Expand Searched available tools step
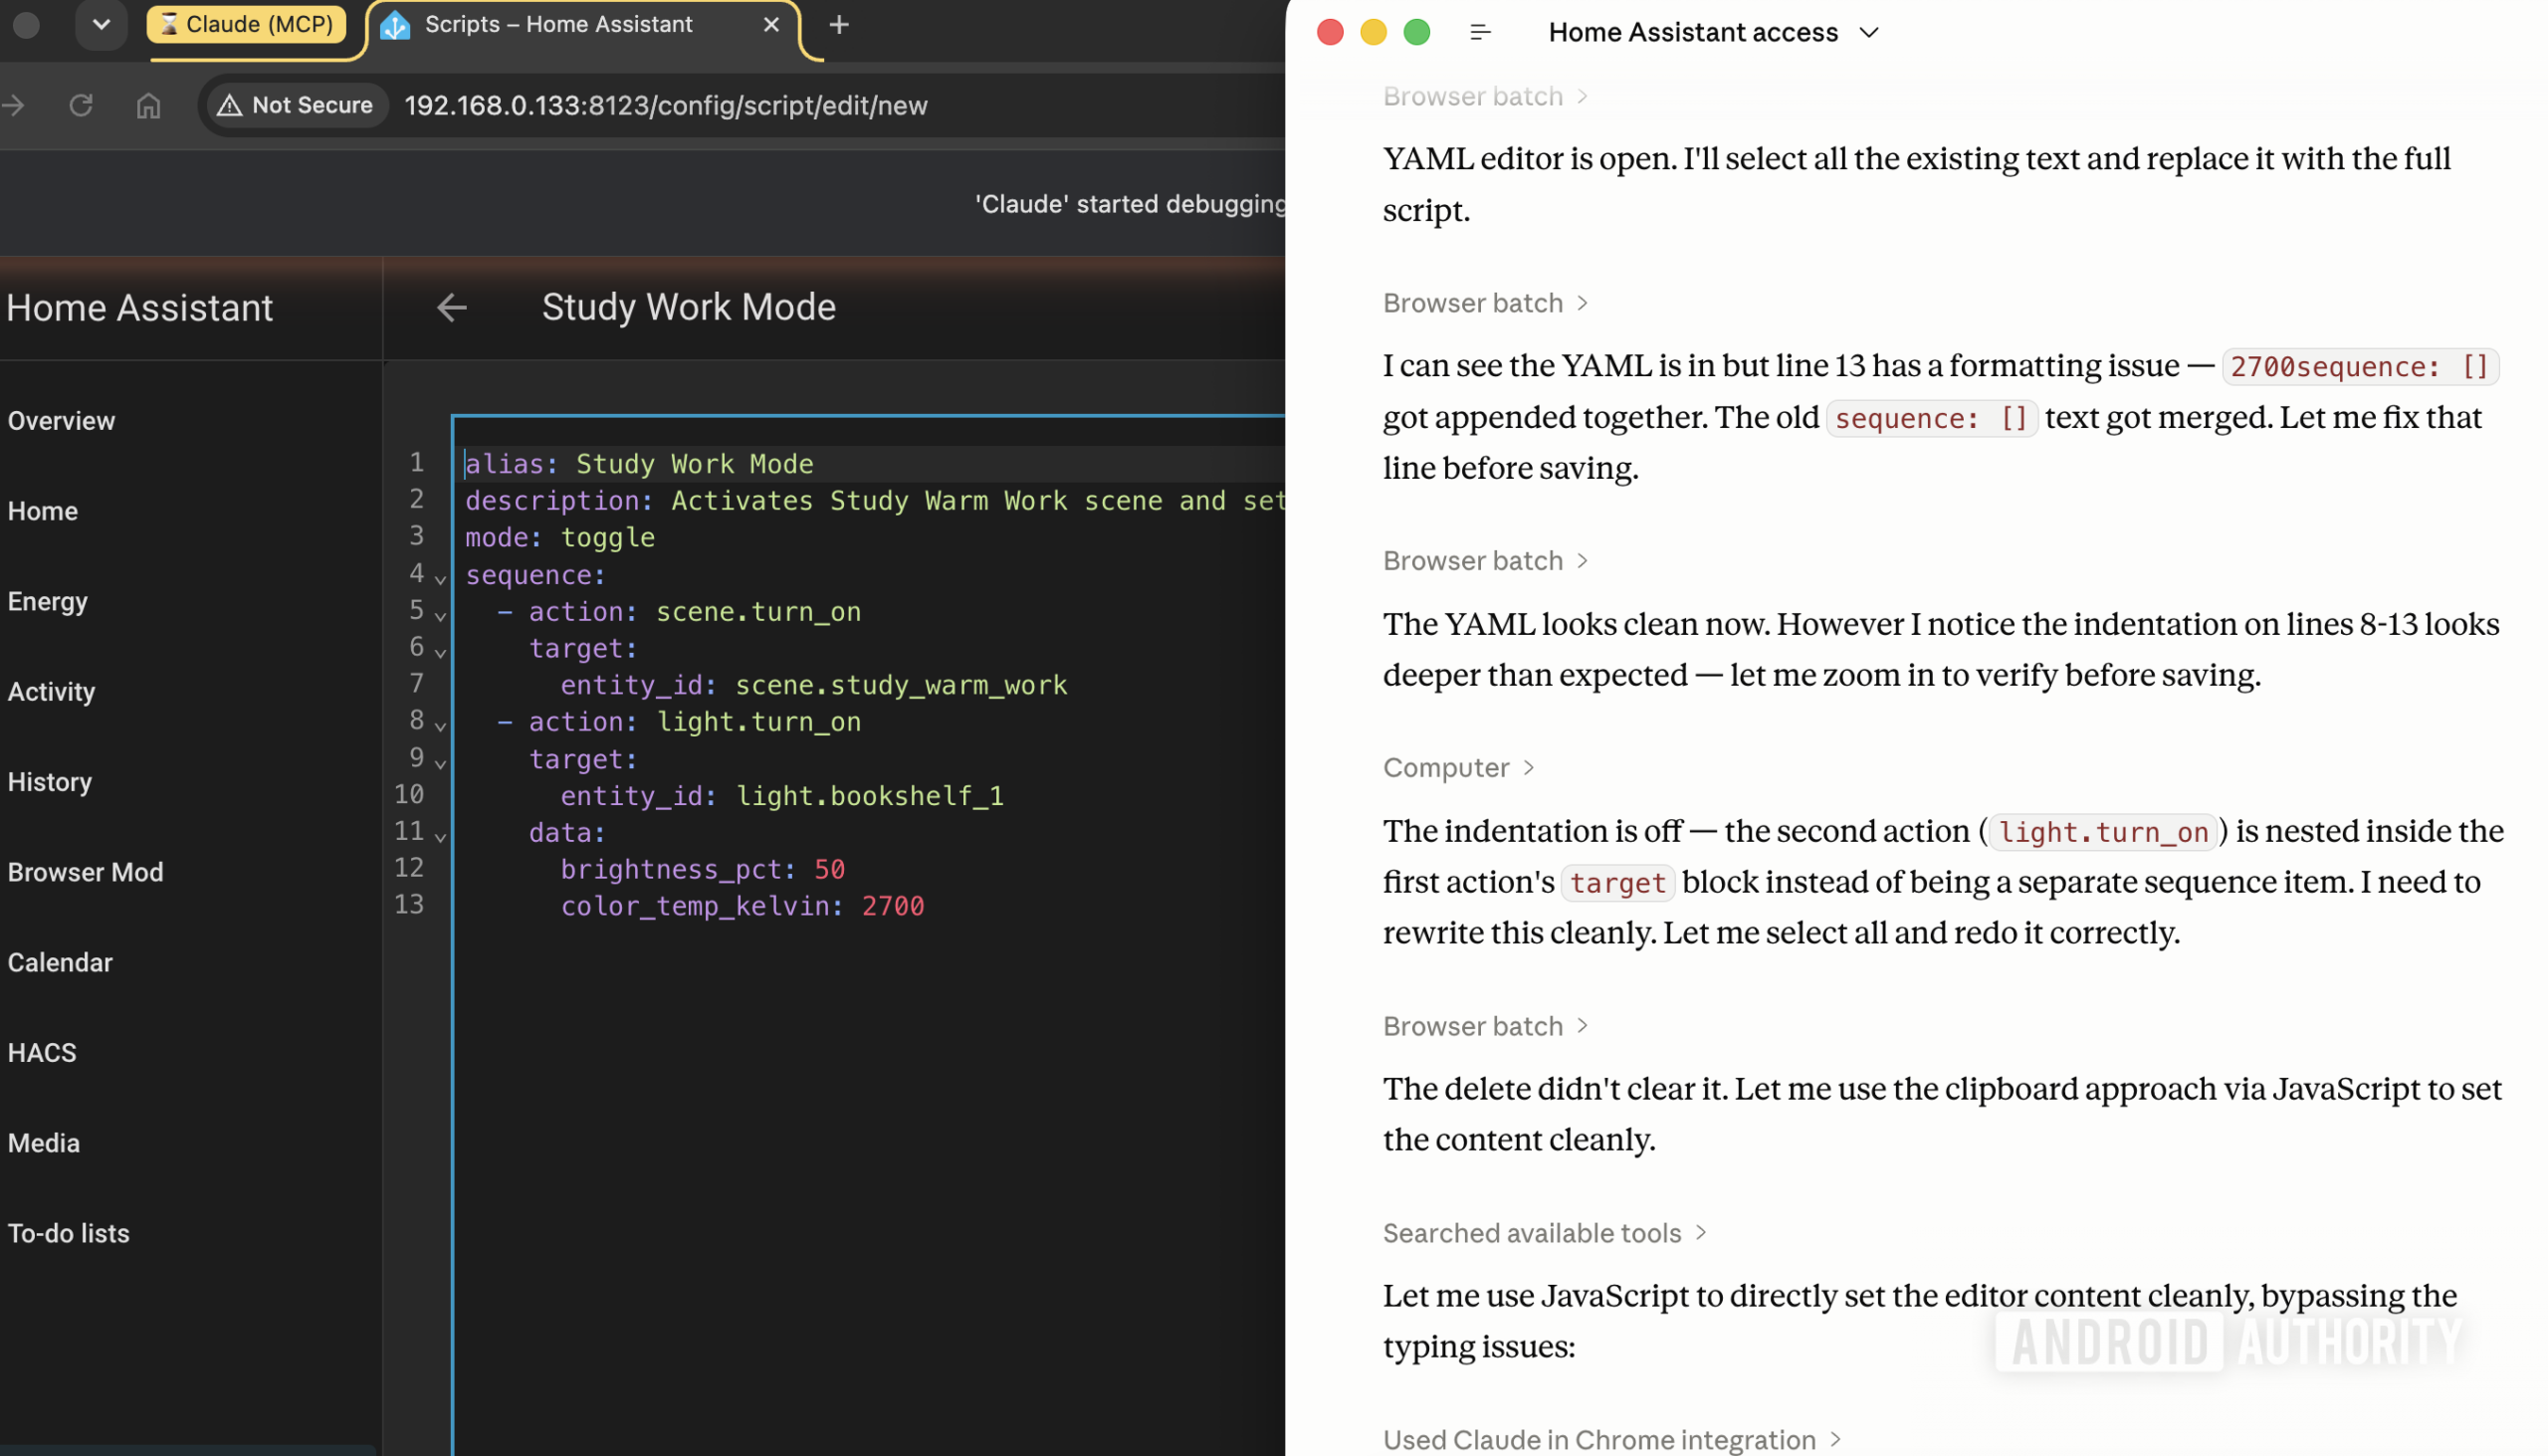The height and width of the screenshot is (1456, 2548). [x=1545, y=1233]
